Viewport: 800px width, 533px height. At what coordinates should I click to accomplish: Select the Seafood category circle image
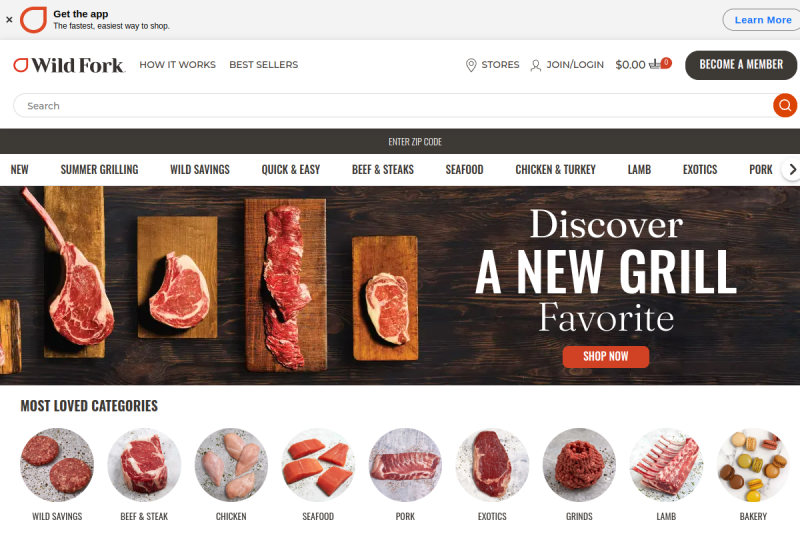[318, 465]
